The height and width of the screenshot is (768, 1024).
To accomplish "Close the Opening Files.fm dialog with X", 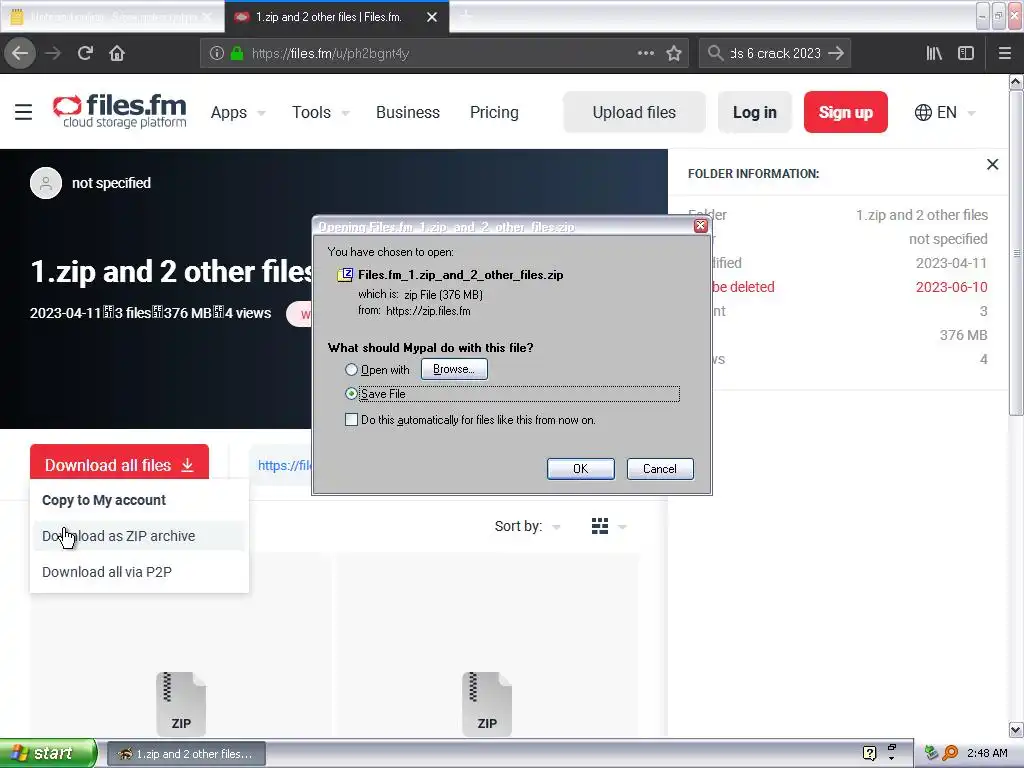I will pyautogui.click(x=701, y=226).
